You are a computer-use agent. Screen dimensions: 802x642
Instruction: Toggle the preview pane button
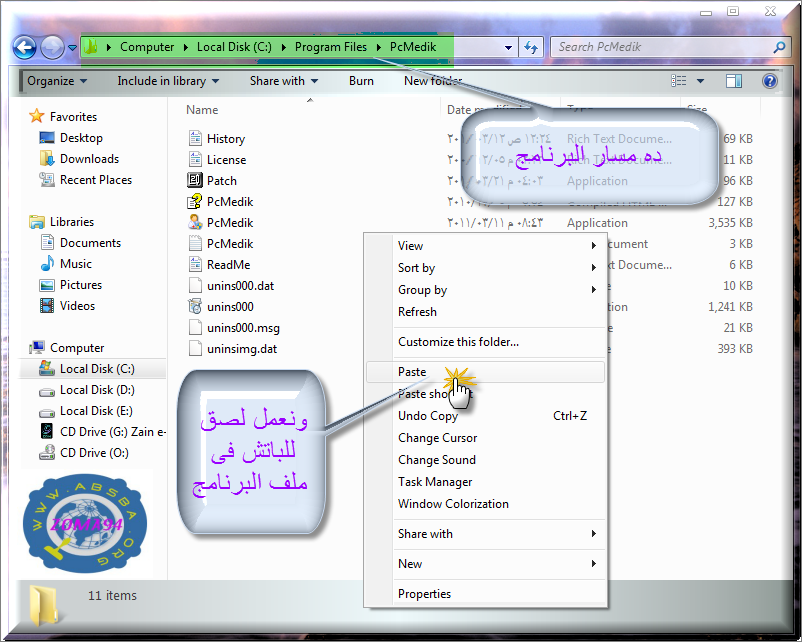point(733,81)
